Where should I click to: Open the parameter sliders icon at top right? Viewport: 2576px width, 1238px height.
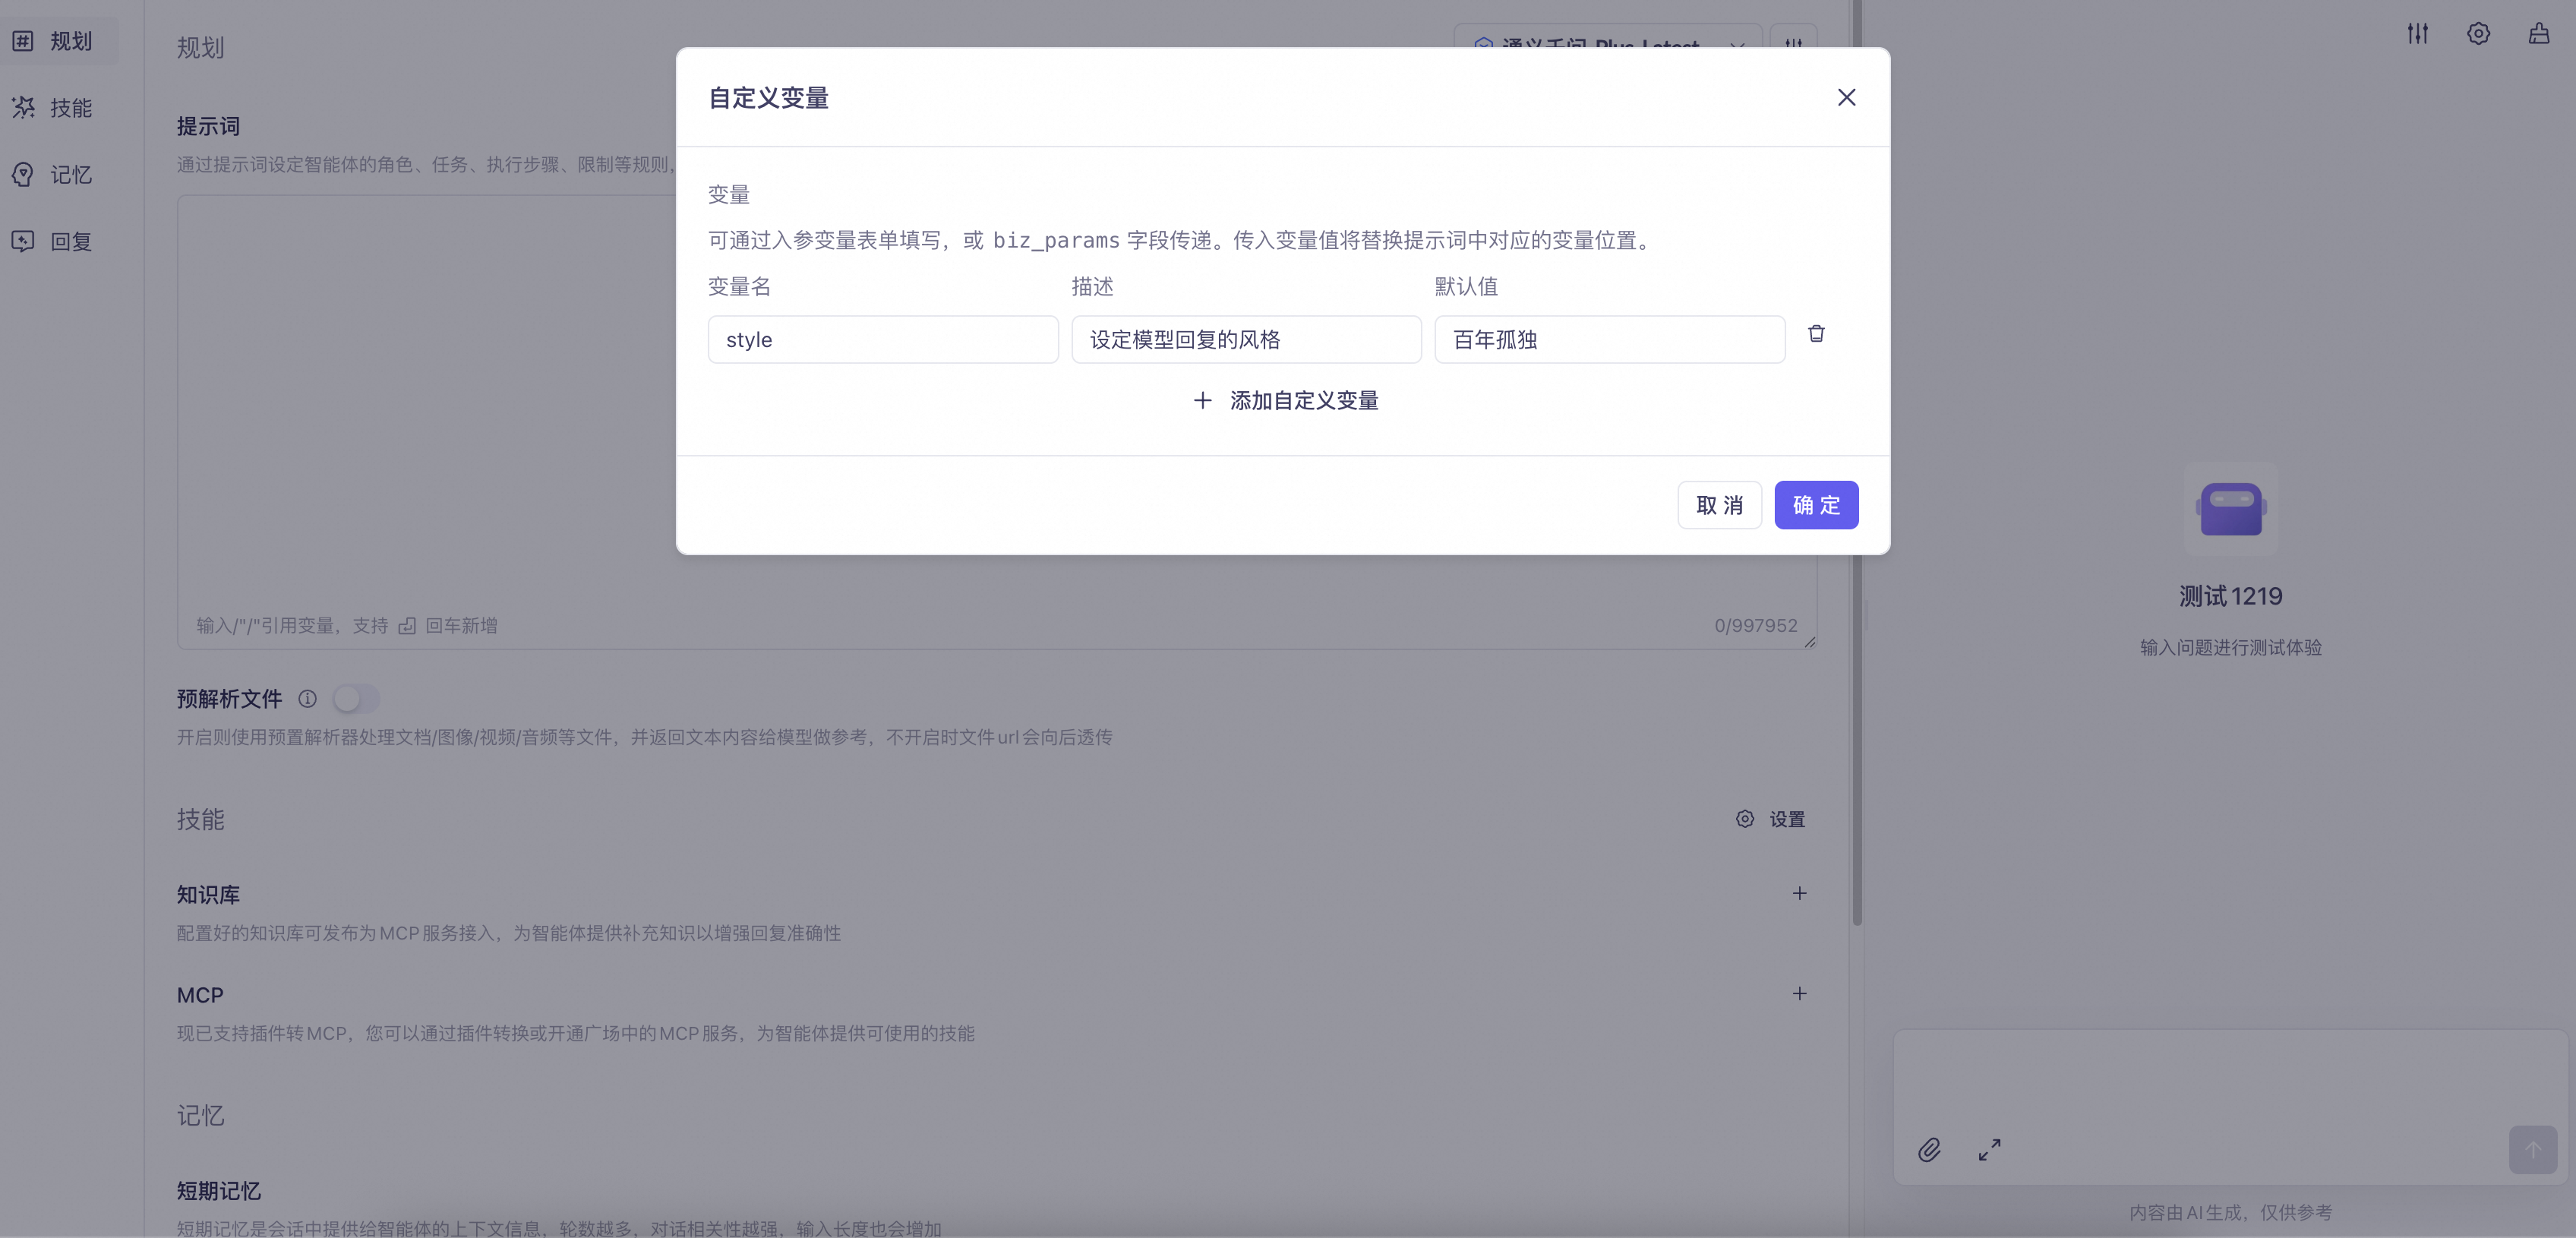(2418, 33)
